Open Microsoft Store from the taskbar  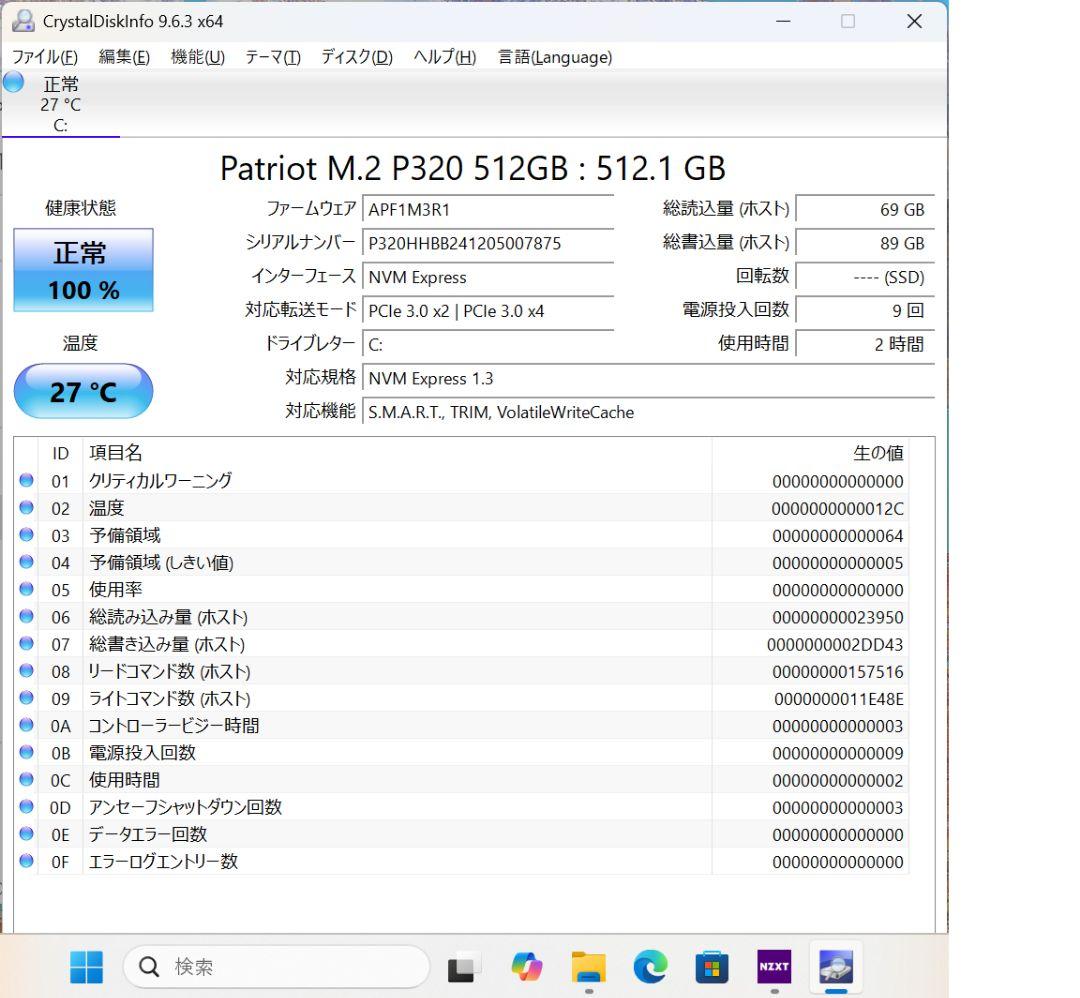[x=711, y=967]
